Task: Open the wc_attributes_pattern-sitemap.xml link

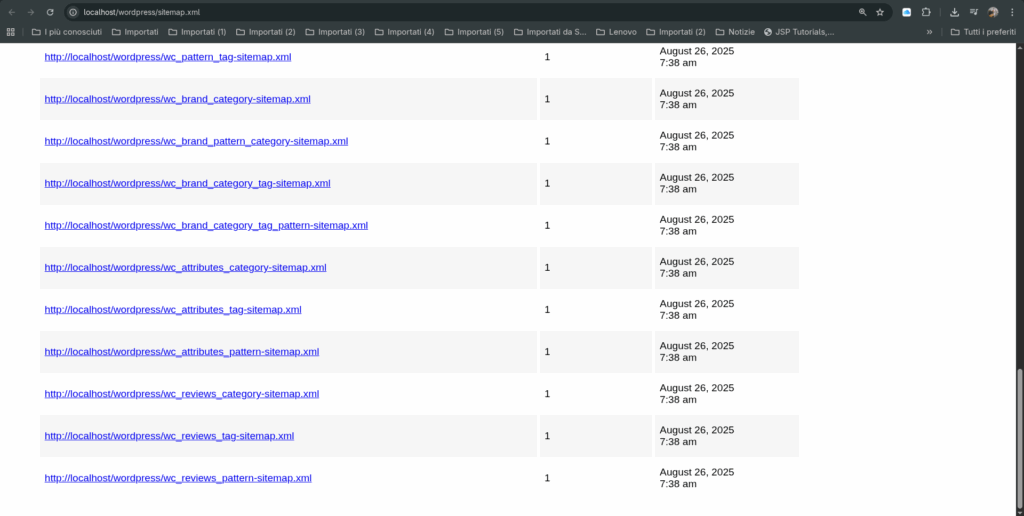Action: (x=182, y=352)
